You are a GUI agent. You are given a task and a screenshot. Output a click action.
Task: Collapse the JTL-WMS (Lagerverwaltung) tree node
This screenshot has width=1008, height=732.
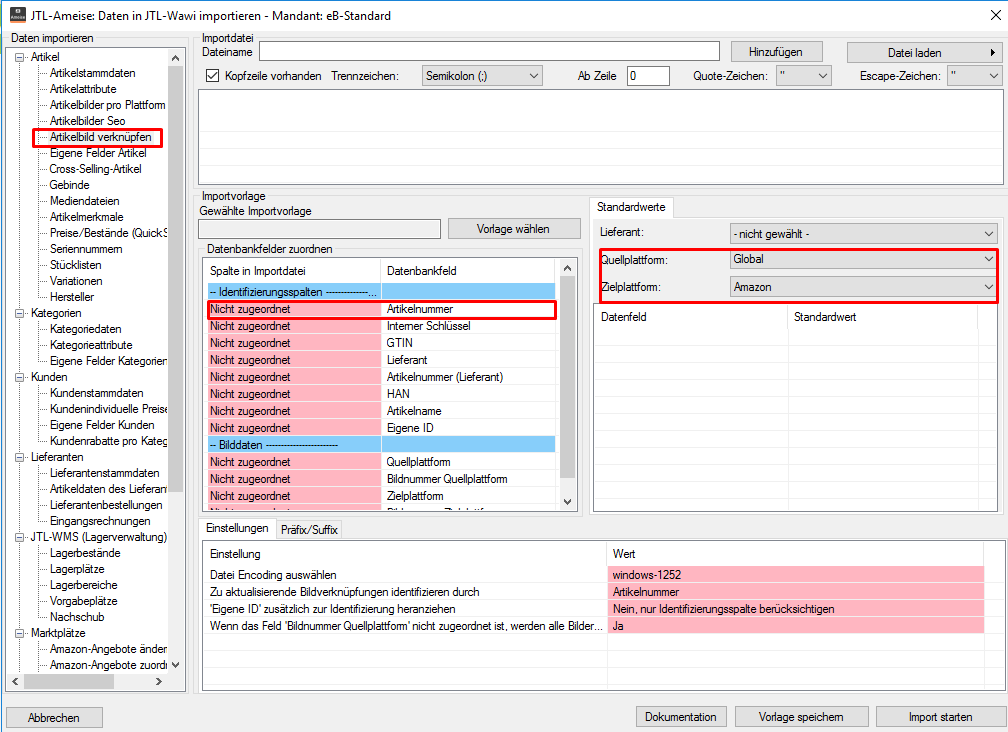(20, 537)
